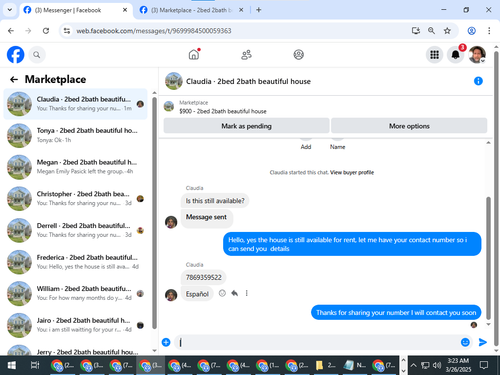Click the chat messages scrollbar
Screen dimensions: 500x375
point(488,258)
